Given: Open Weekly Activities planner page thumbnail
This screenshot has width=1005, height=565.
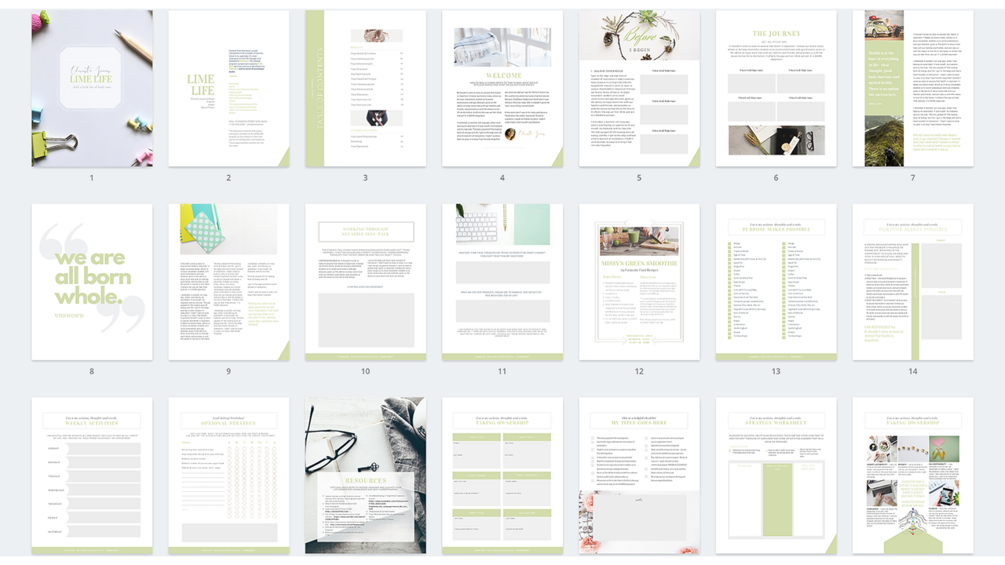Looking at the screenshot, I should 92,475.
